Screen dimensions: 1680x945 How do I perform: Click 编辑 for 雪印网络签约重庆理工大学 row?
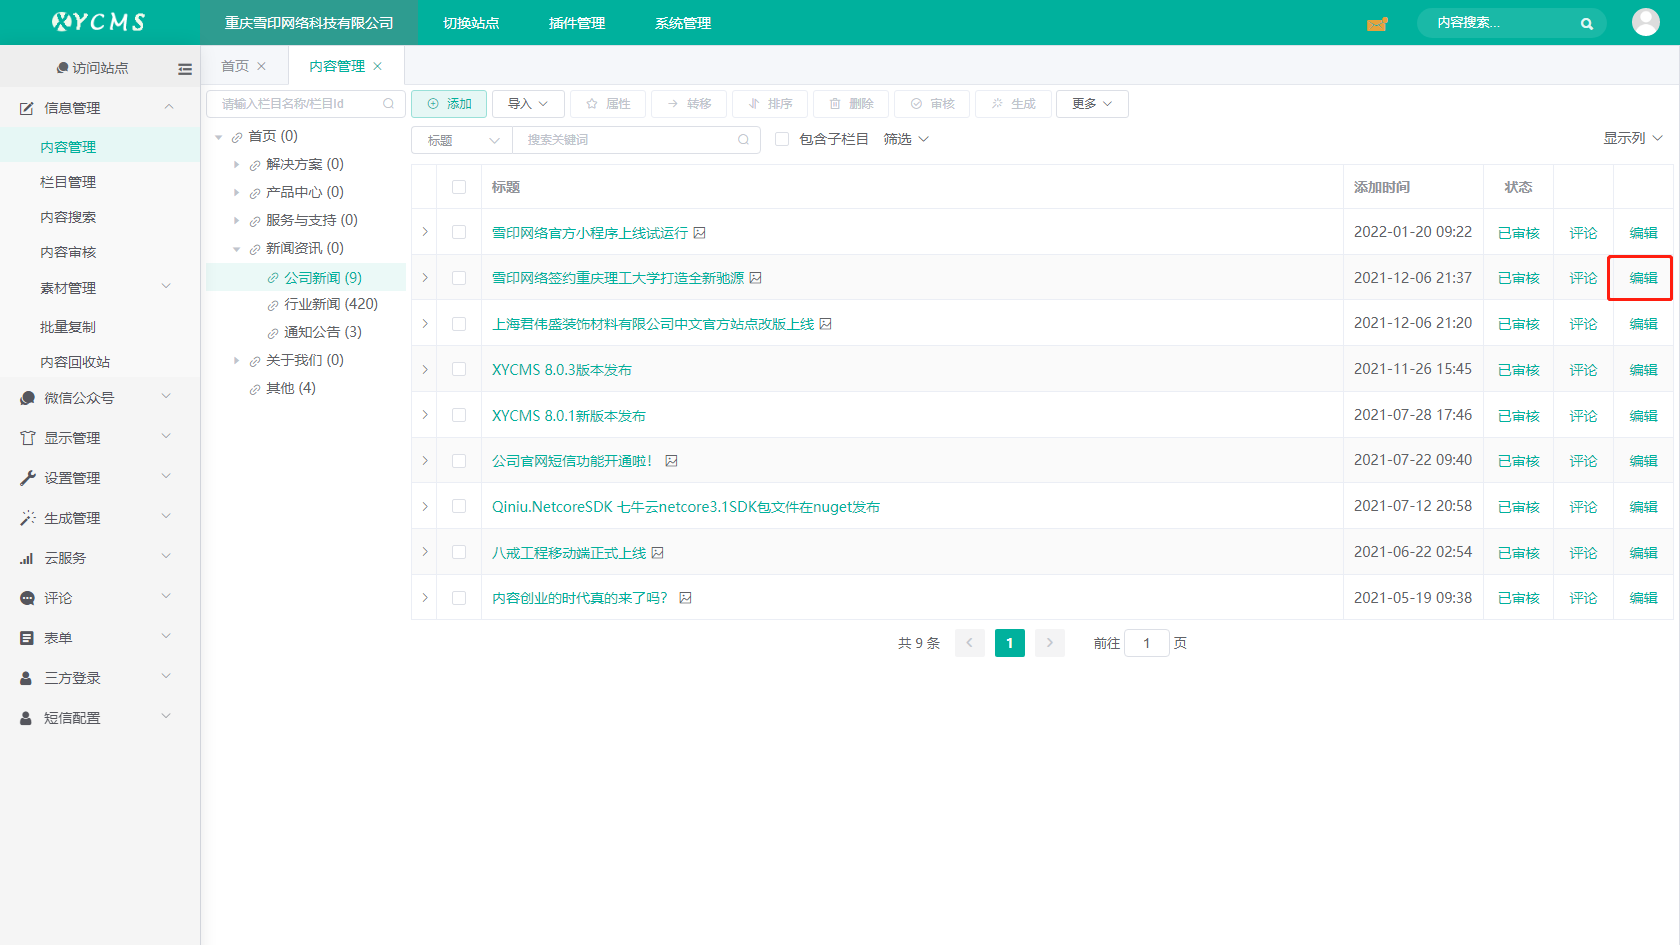(1643, 278)
